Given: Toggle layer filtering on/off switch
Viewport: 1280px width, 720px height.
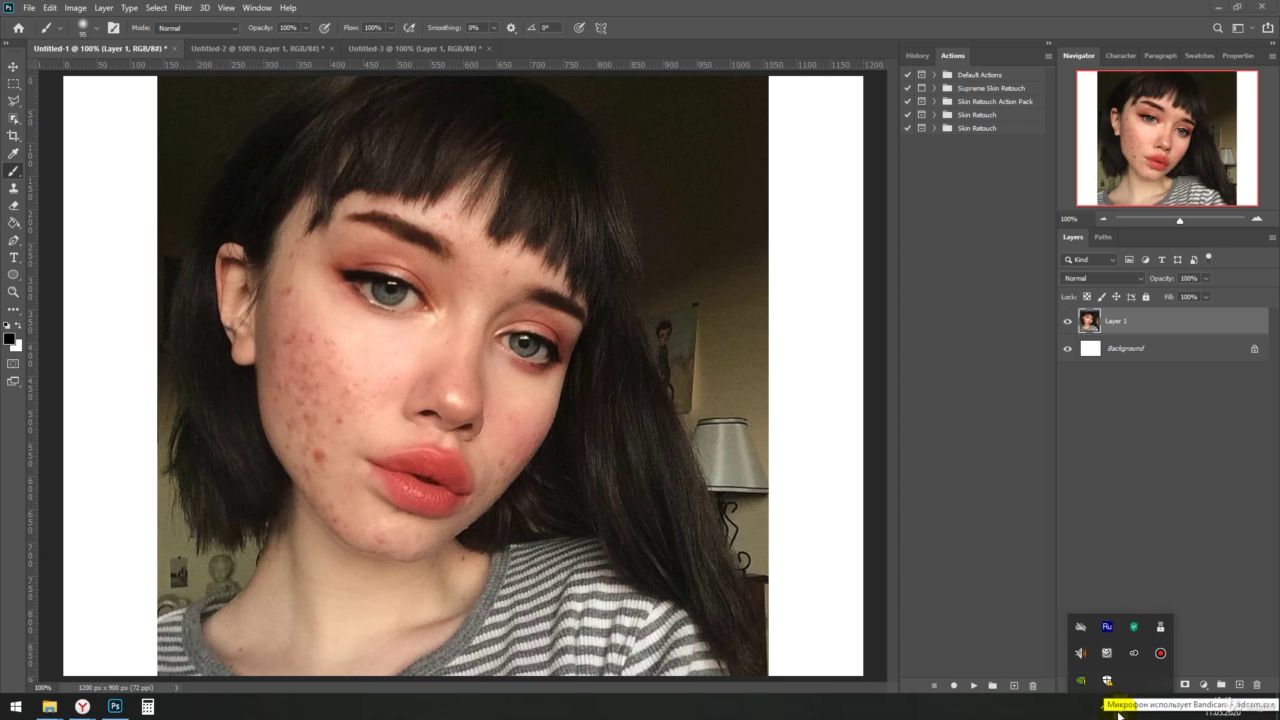Looking at the screenshot, I should 1208,258.
